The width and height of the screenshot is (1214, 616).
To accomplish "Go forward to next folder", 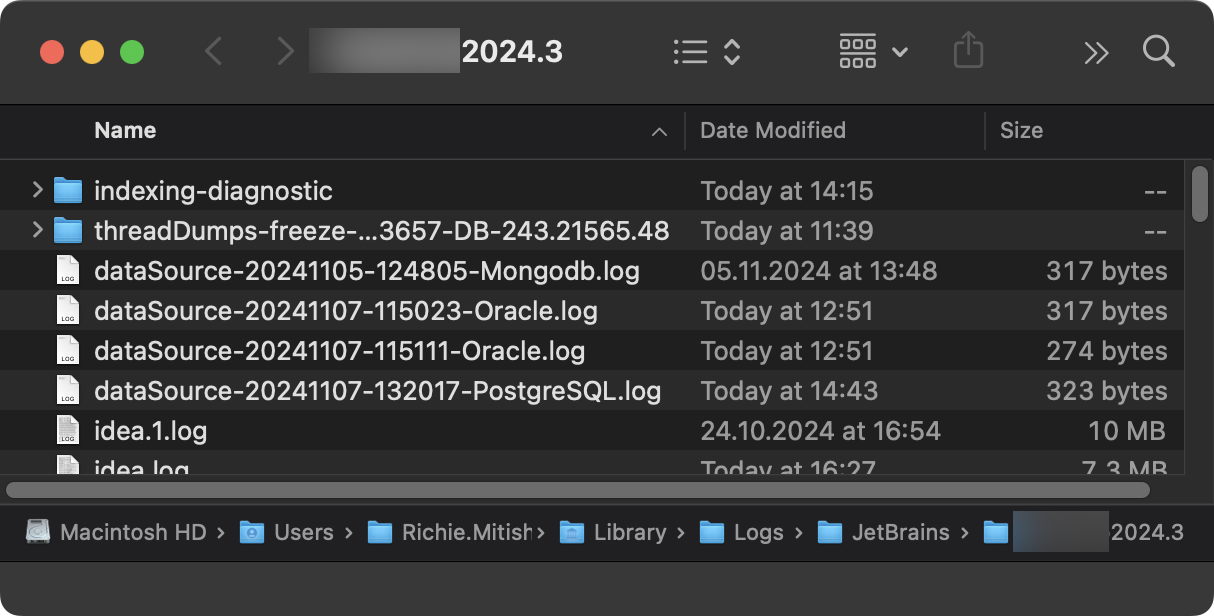I will tap(286, 51).
